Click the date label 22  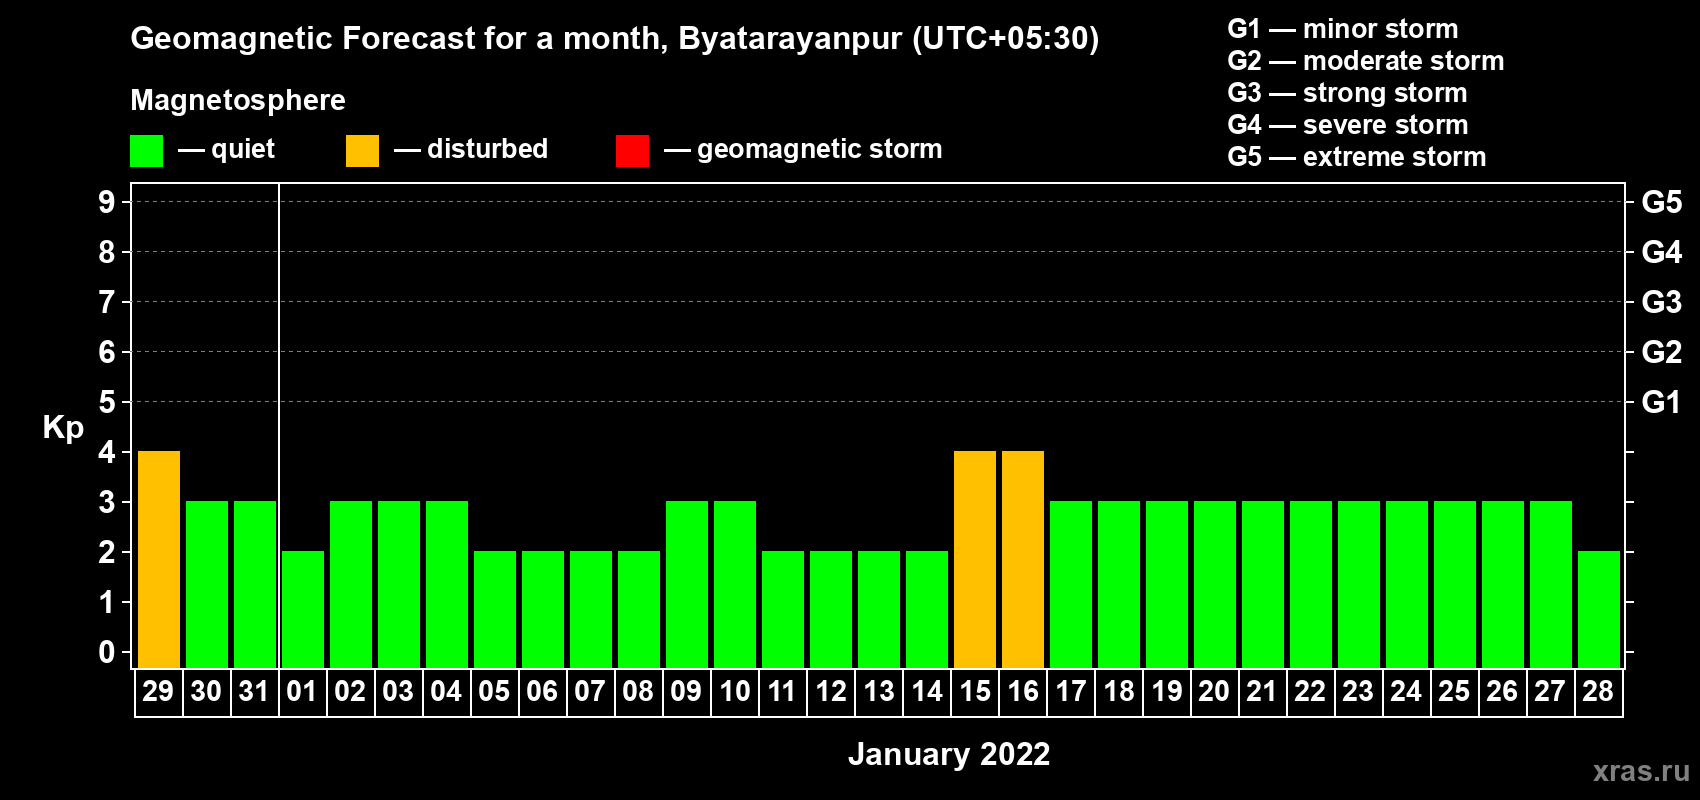(x=1310, y=691)
